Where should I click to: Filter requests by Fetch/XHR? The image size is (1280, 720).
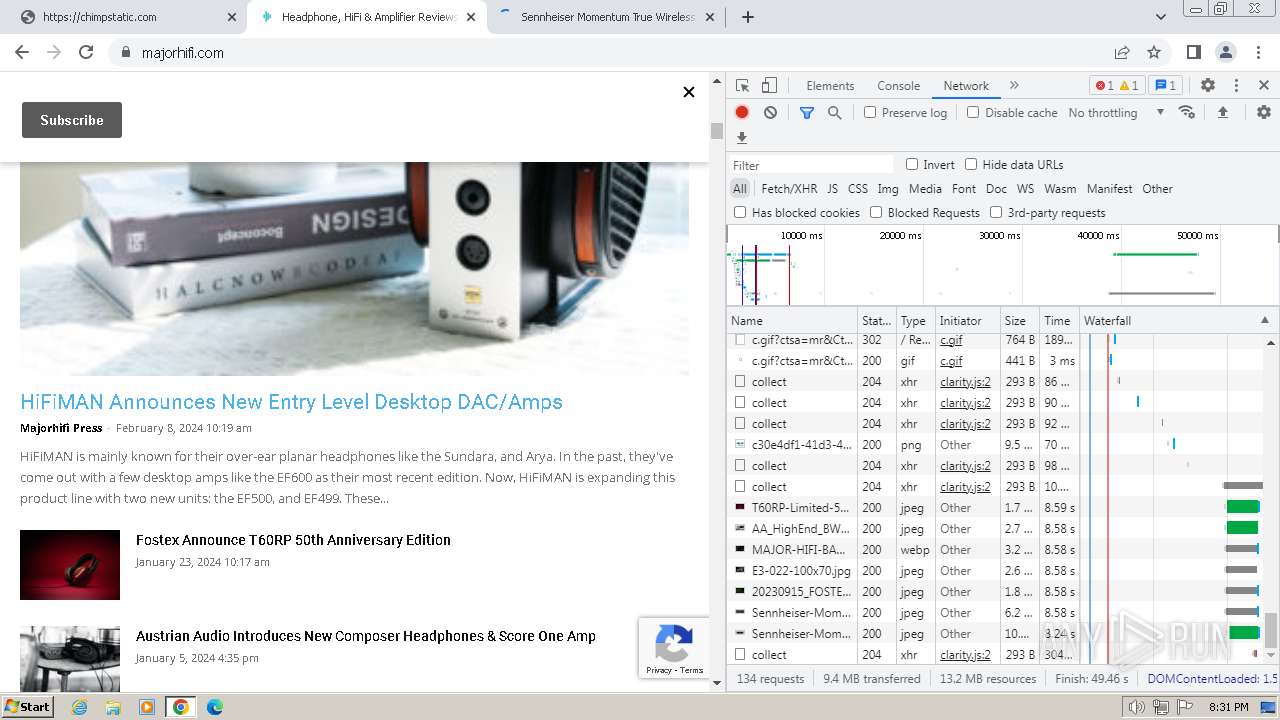pos(789,189)
